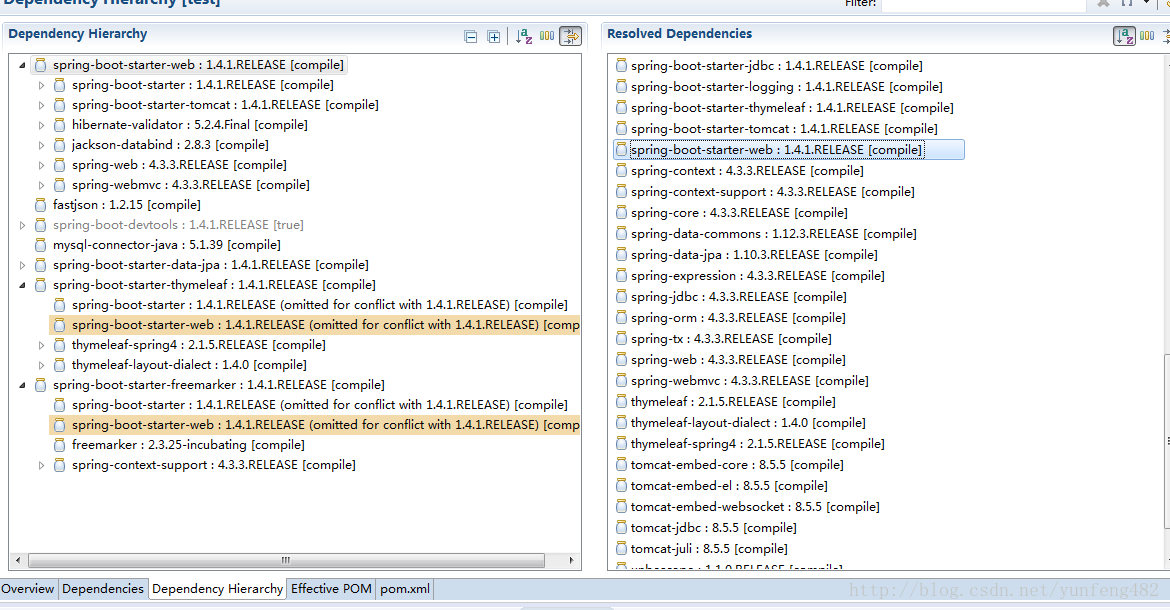Expand all nodes in Dependency Hierarchy
1170x610 pixels.
pos(494,37)
